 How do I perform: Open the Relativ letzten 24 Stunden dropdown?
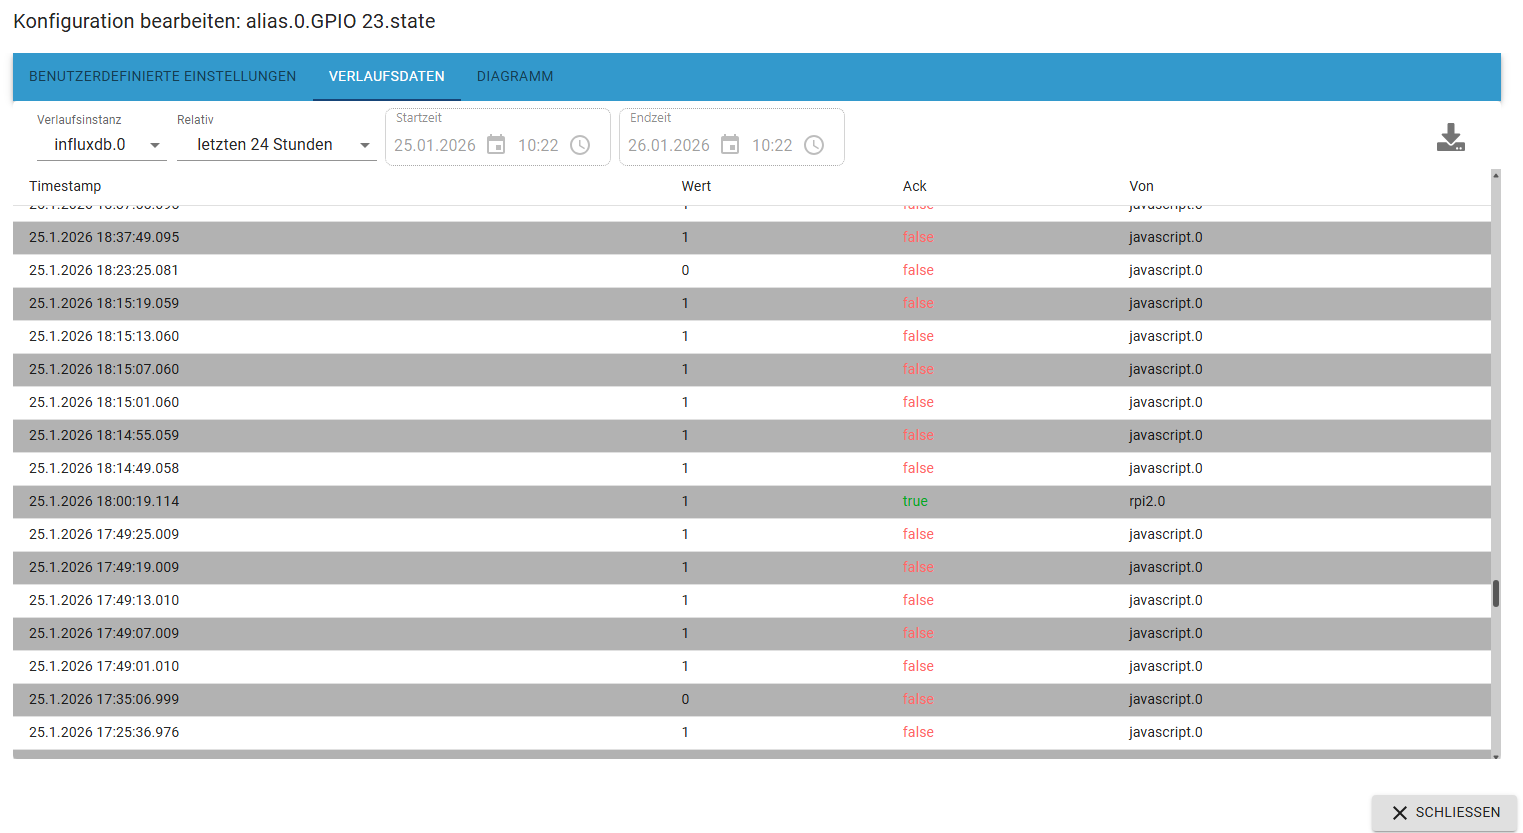click(x=276, y=145)
